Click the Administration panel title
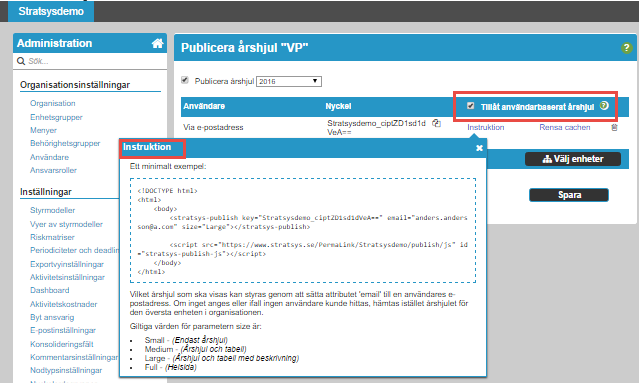Viewport: 639px width, 383px height. (55, 43)
